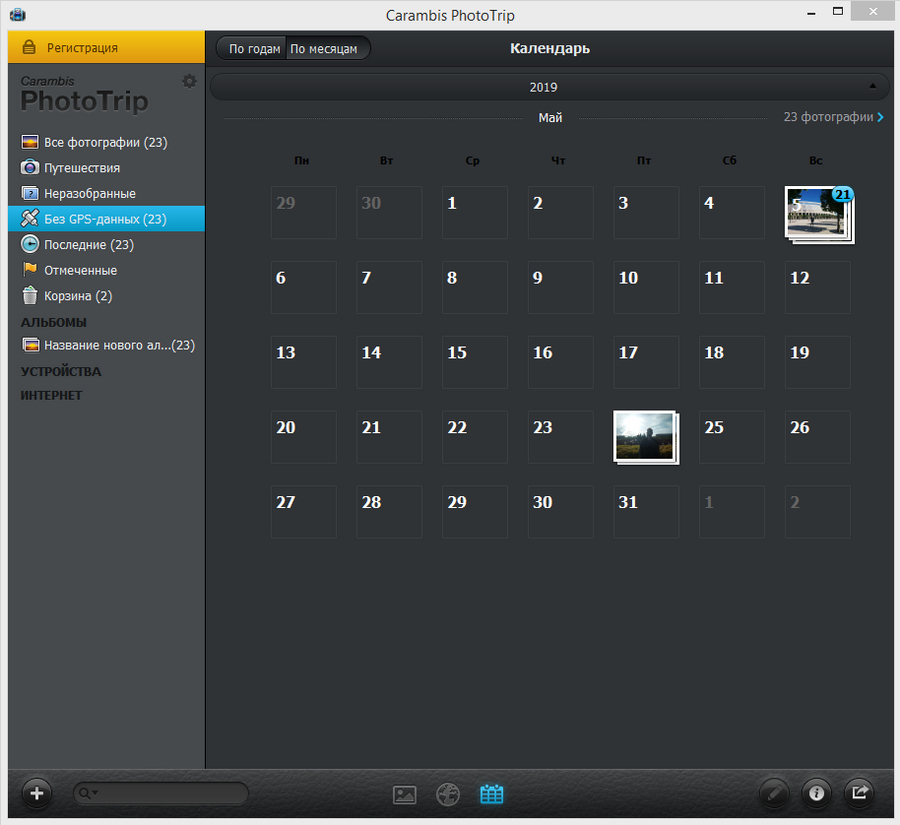Click the search input field
This screenshot has height=825, width=900.
pos(161,793)
